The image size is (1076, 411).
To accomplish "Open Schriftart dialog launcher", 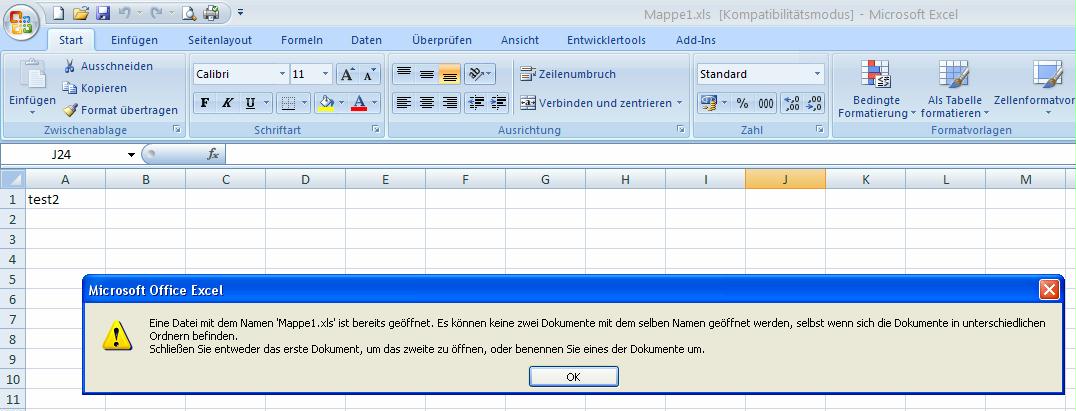I will 375,129.
